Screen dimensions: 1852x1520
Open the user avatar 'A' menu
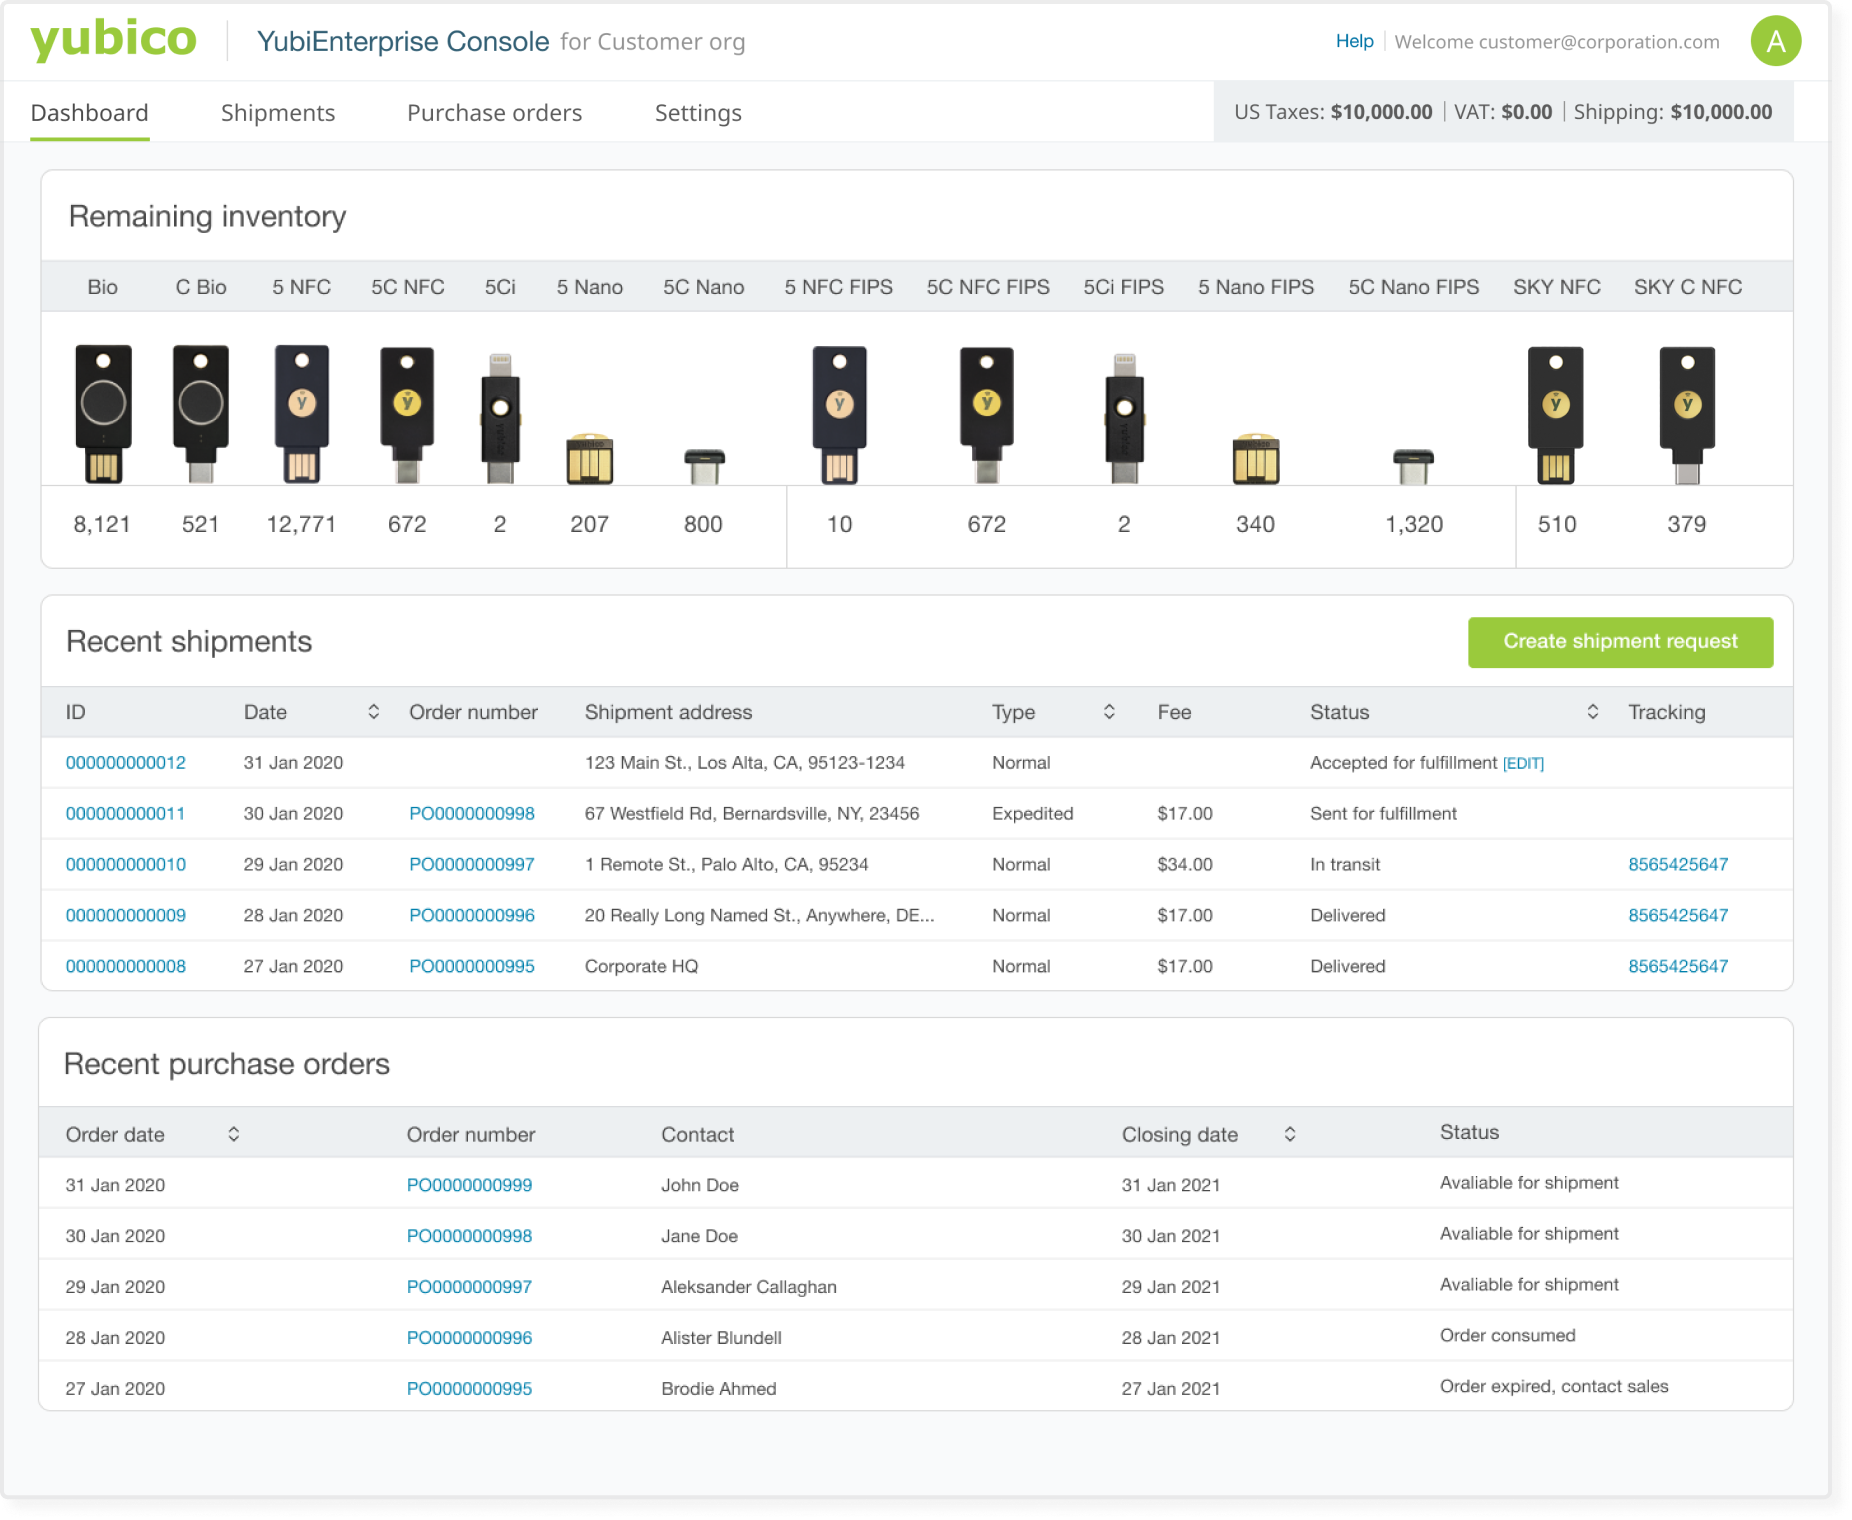1775,41
